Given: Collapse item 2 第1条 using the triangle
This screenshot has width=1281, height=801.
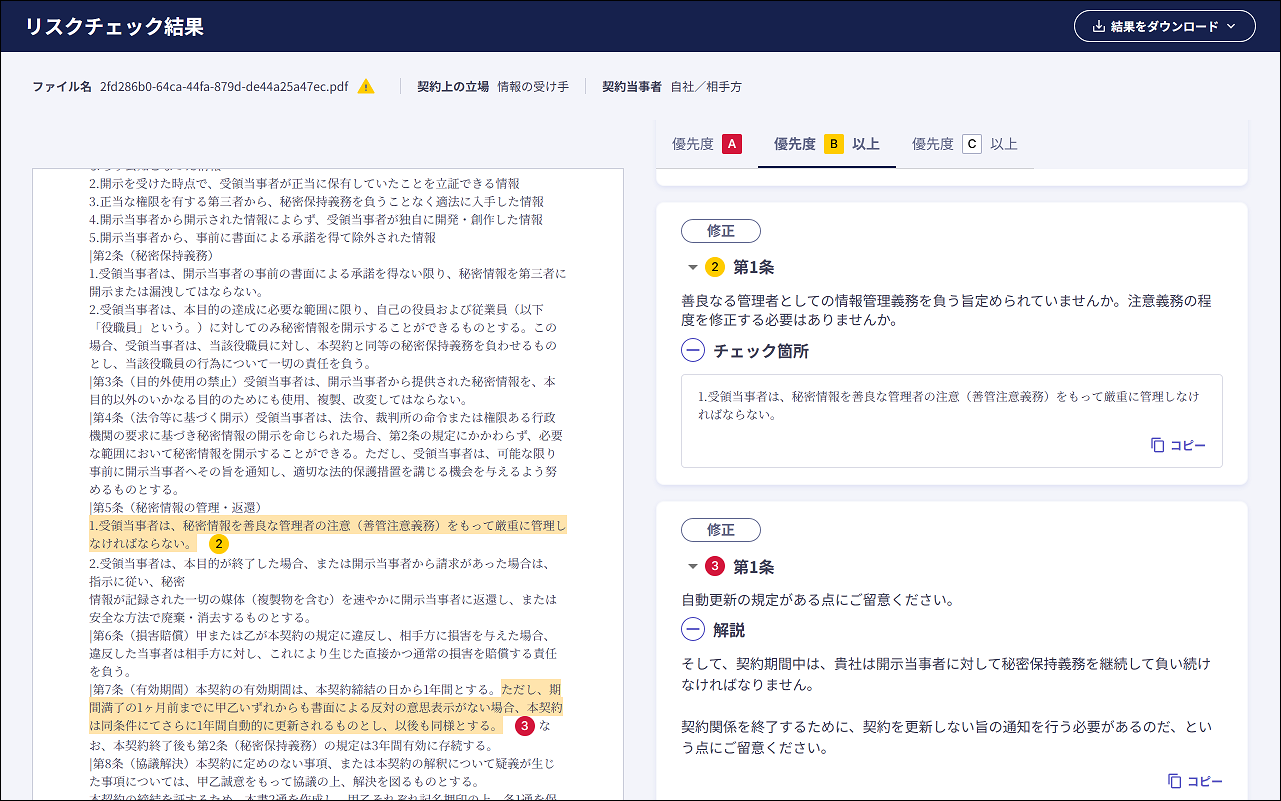Looking at the screenshot, I should [692, 267].
